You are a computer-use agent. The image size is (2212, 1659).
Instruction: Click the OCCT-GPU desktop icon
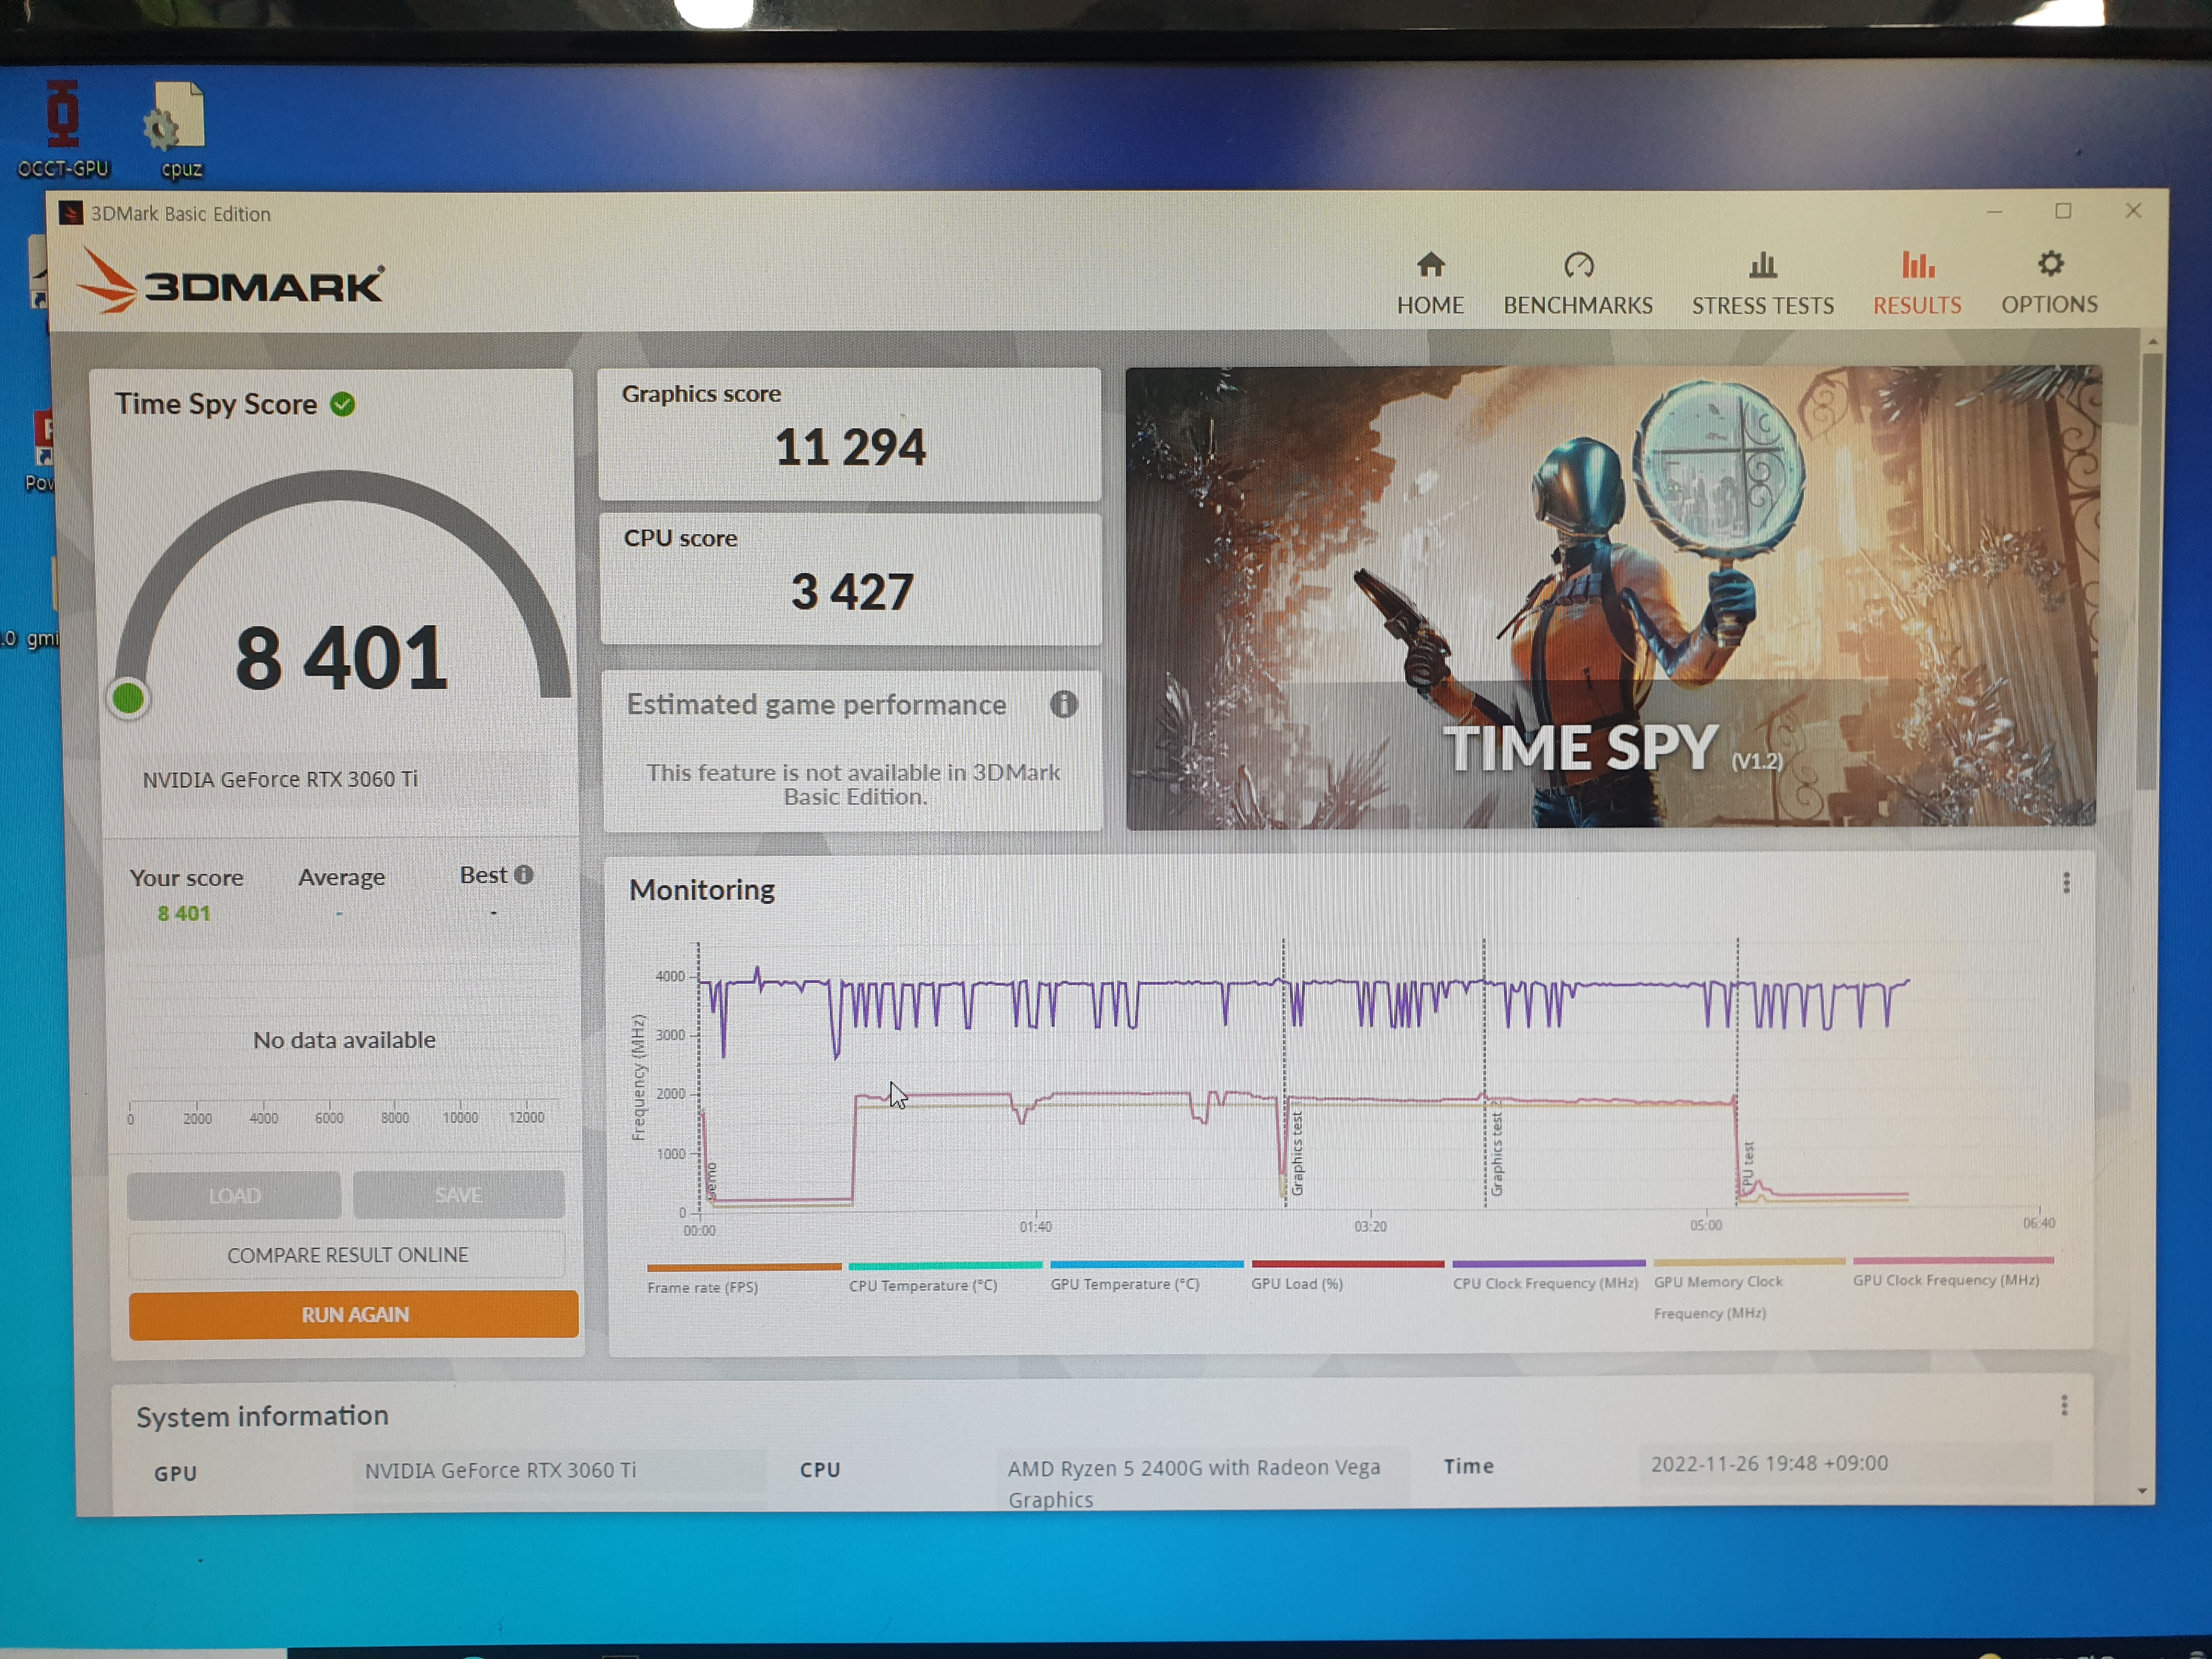click(x=63, y=130)
